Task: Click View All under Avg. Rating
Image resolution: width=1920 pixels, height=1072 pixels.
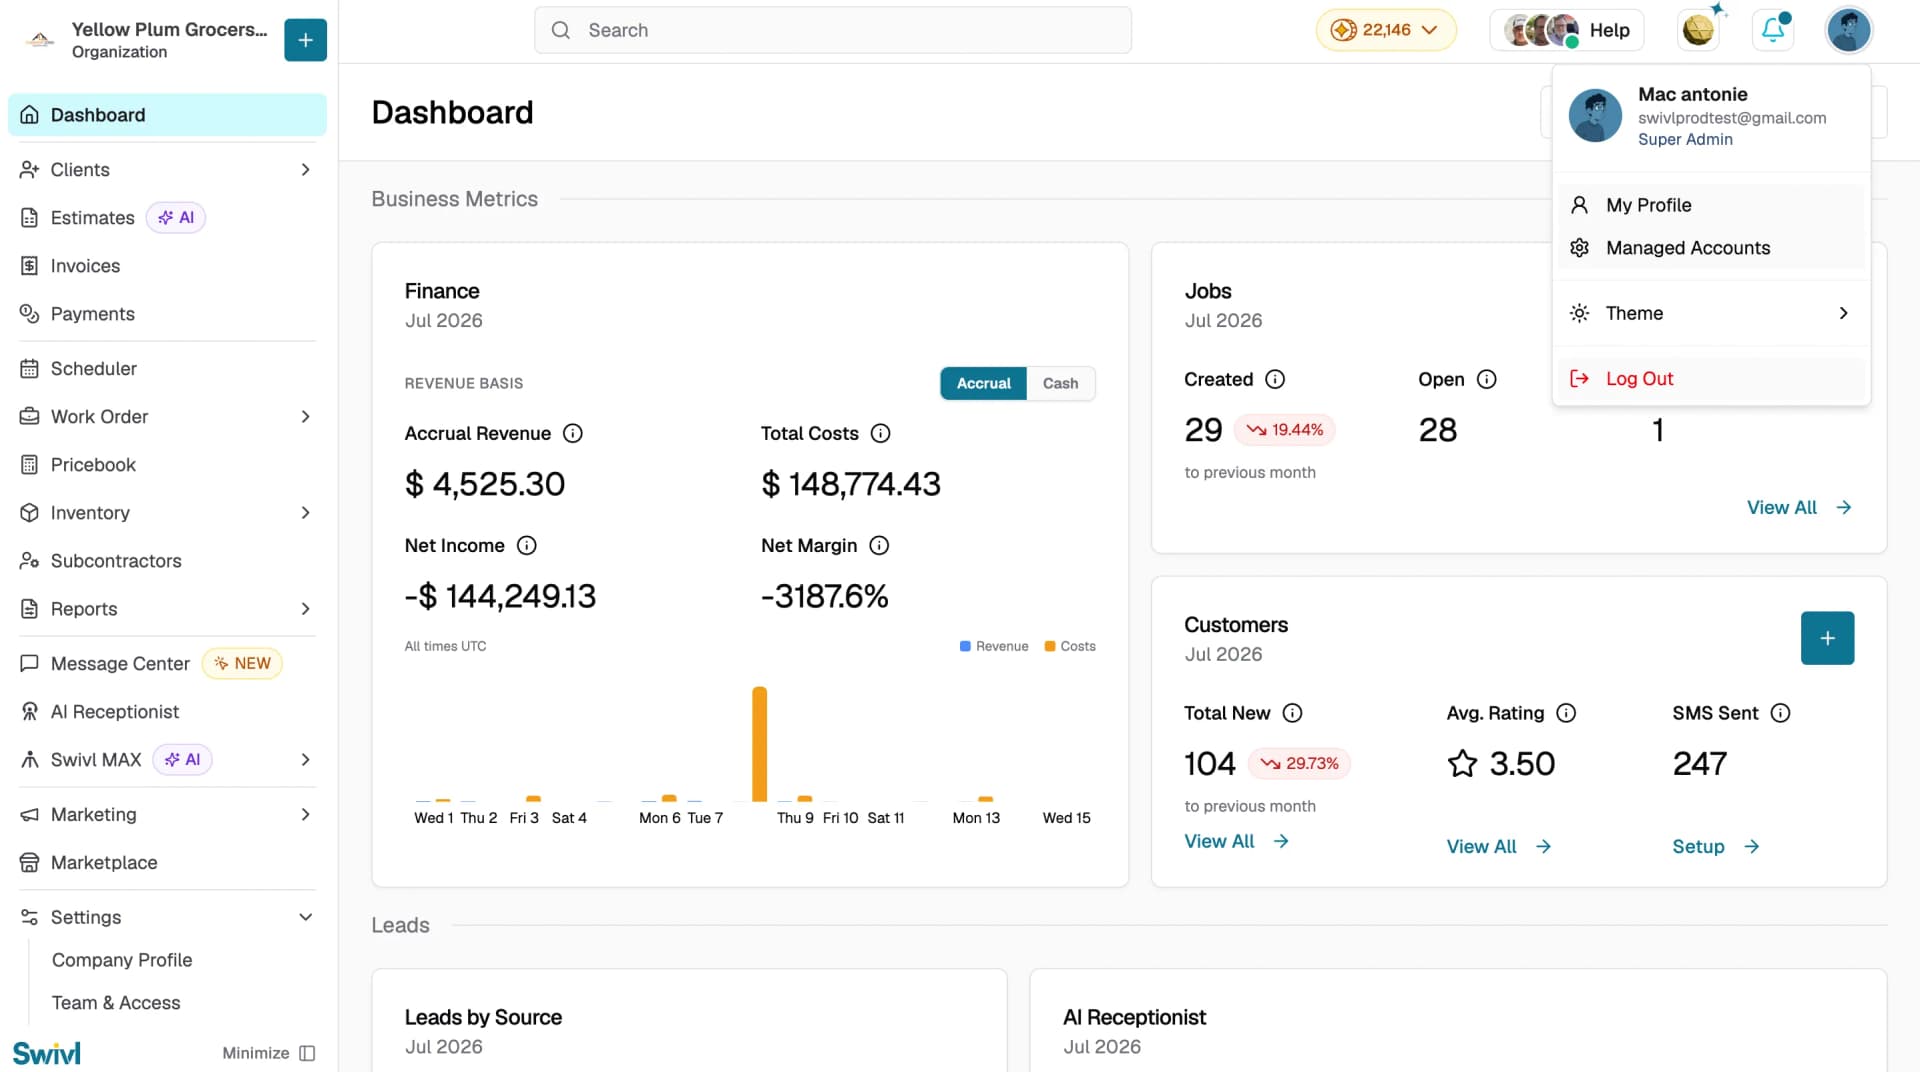Action: tap(1499, 847)
